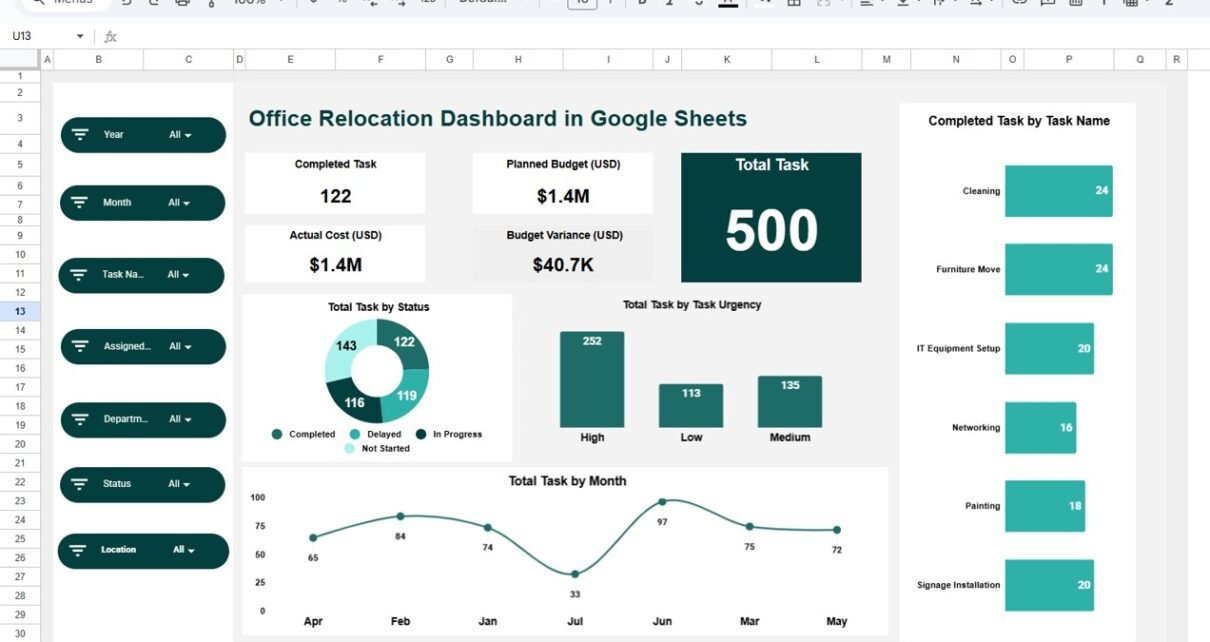Open the Year slicer's All dropdown

181,135
